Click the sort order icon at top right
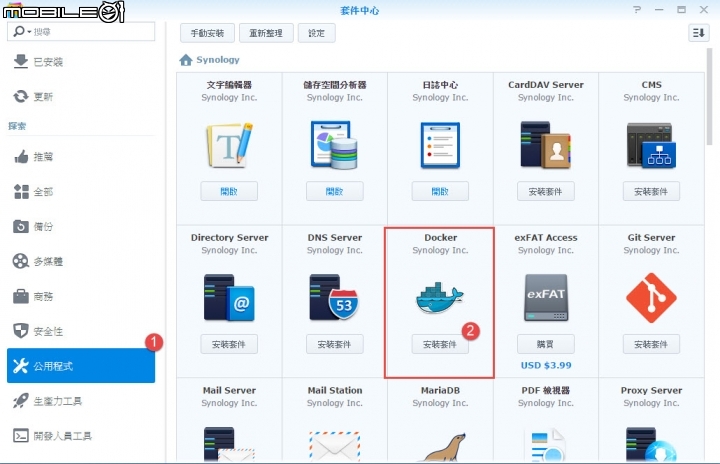 point(698,33)
